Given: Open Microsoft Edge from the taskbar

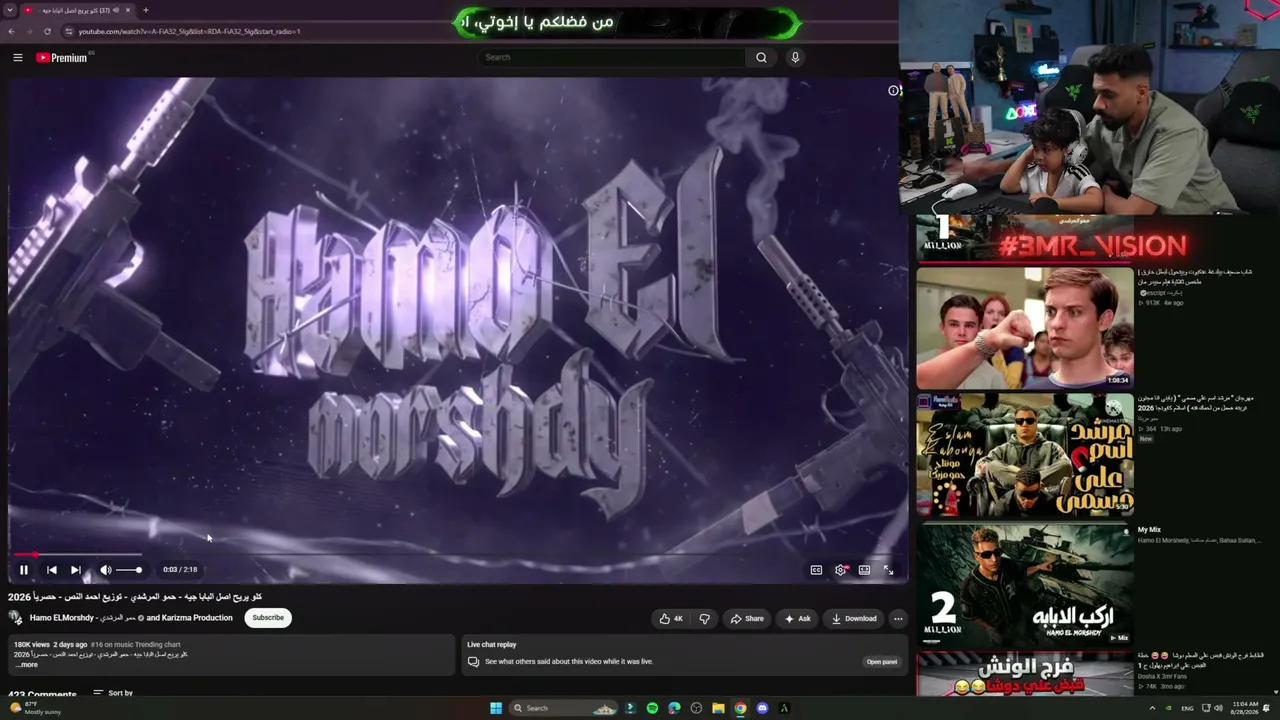Looking at the screenshot, I should [x=674, y=708].
